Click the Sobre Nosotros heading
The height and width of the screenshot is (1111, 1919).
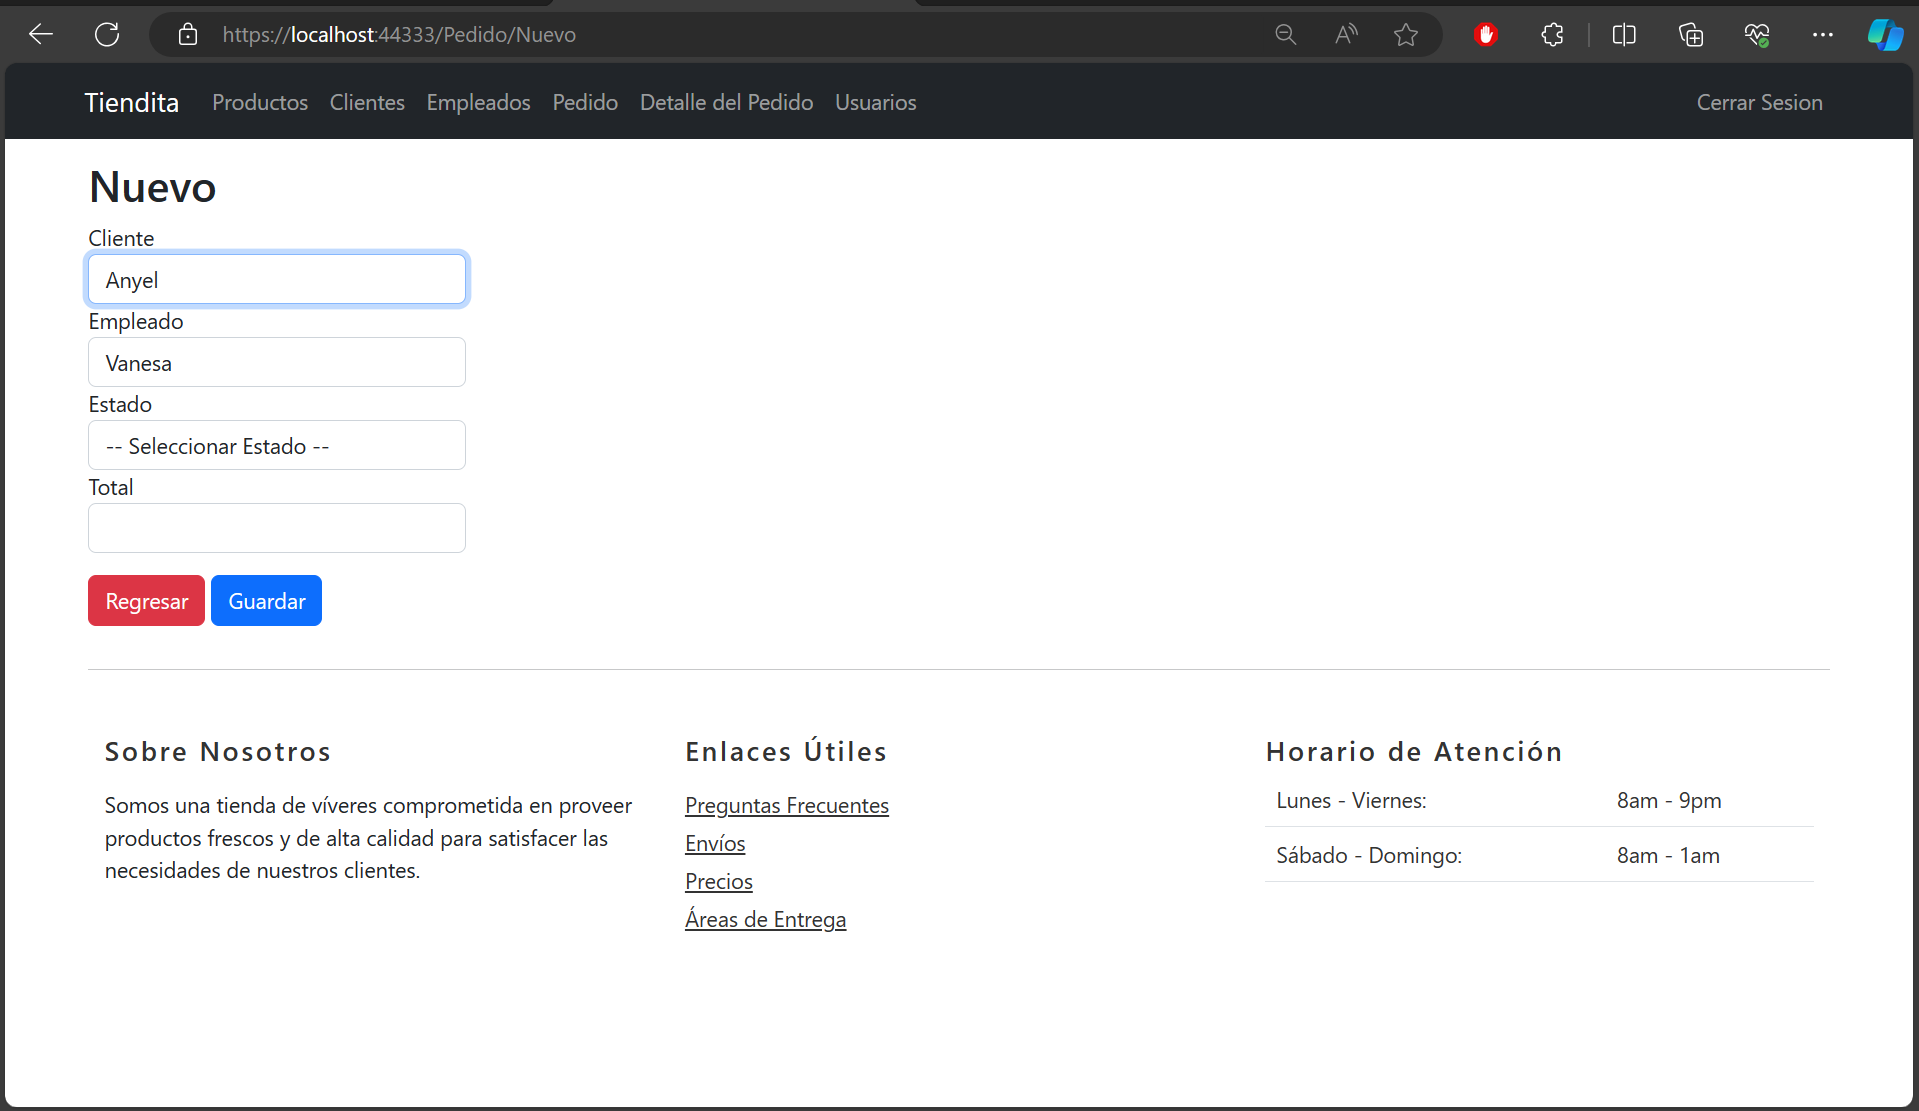coord(218,751)
